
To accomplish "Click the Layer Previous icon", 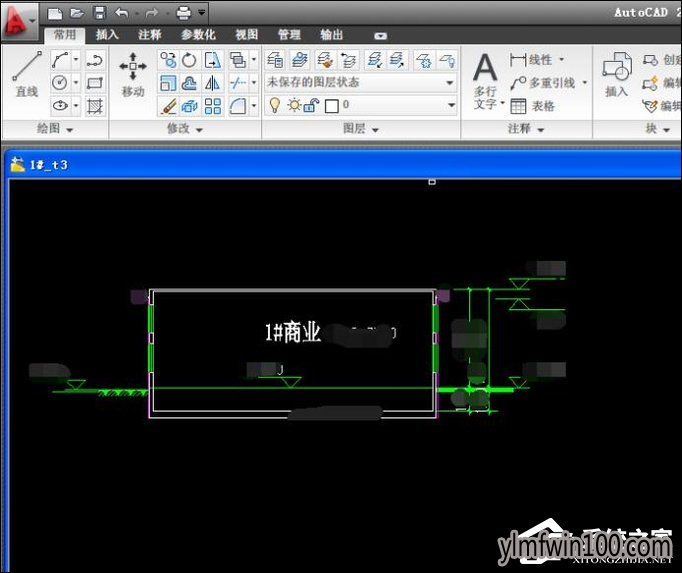I will [348, 60].
